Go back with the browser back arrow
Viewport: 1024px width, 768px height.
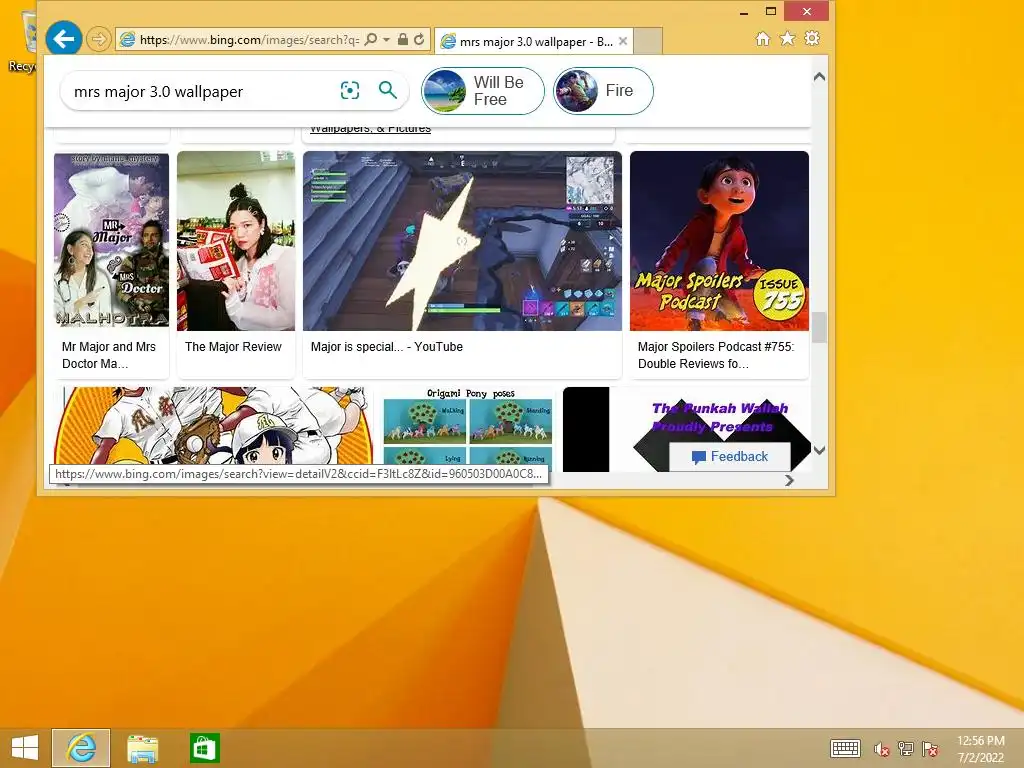[63, 39]
